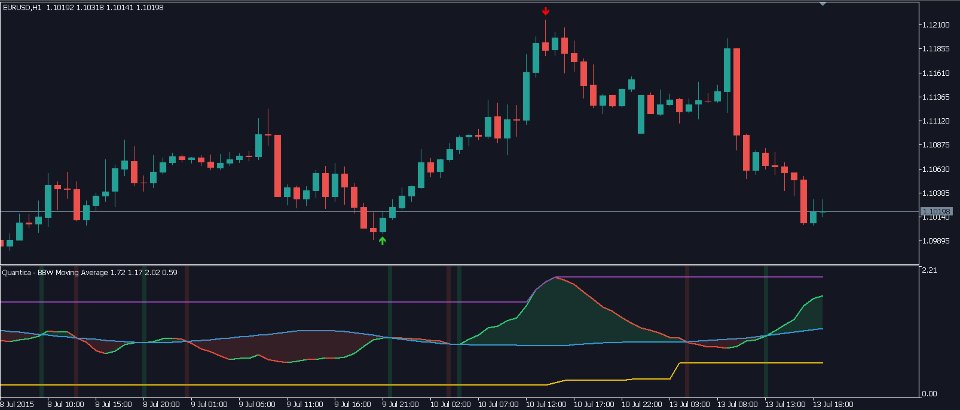Click the 8 Jul 20:00 time label
This screenshot has height=410, width=960.
coord(161,404)
